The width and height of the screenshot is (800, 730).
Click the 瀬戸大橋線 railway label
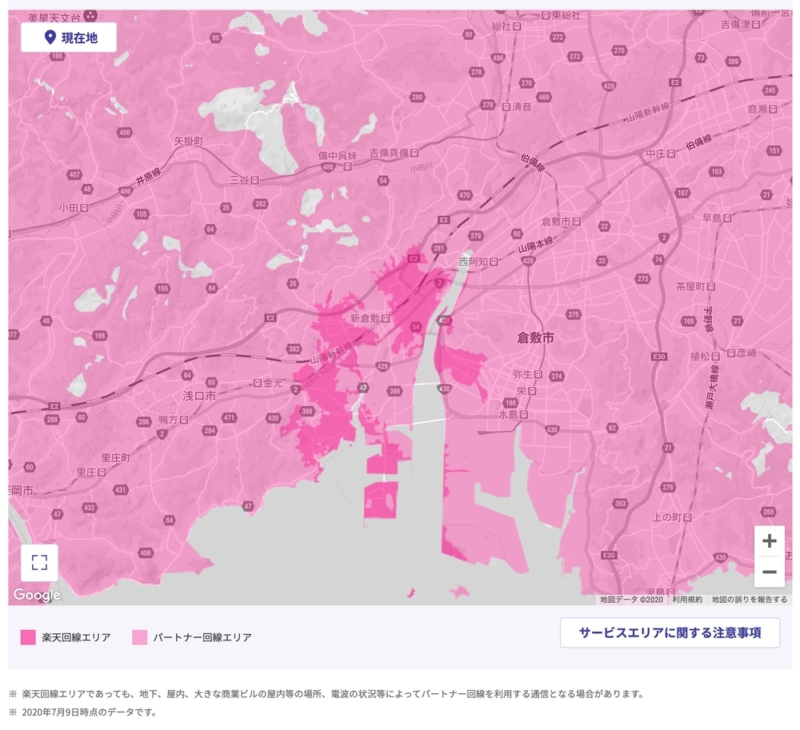(713, 386)
